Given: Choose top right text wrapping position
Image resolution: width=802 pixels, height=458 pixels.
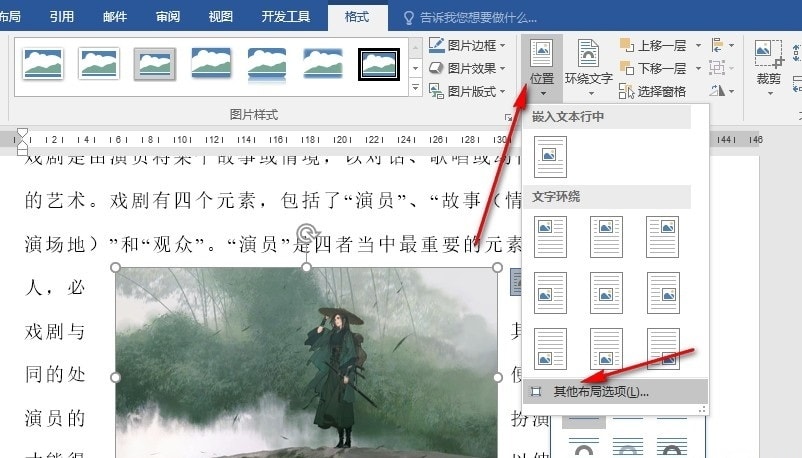Looking at the screenshot, I should 662,236.
